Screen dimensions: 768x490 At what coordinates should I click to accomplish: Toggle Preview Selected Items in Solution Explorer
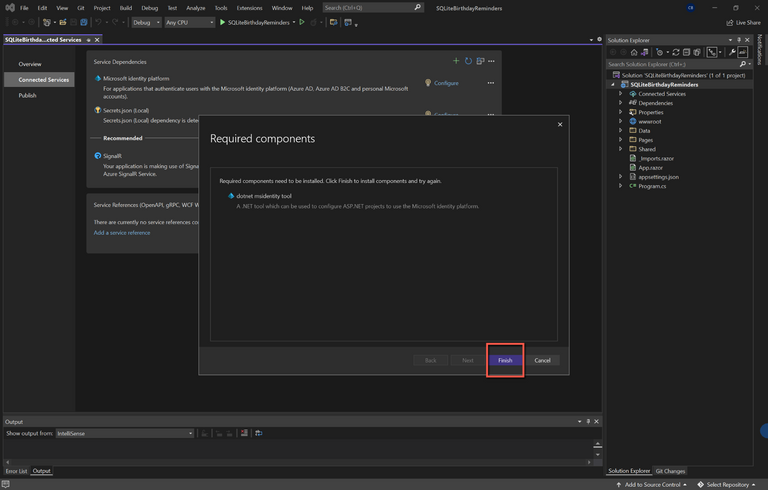click(743, 52)
